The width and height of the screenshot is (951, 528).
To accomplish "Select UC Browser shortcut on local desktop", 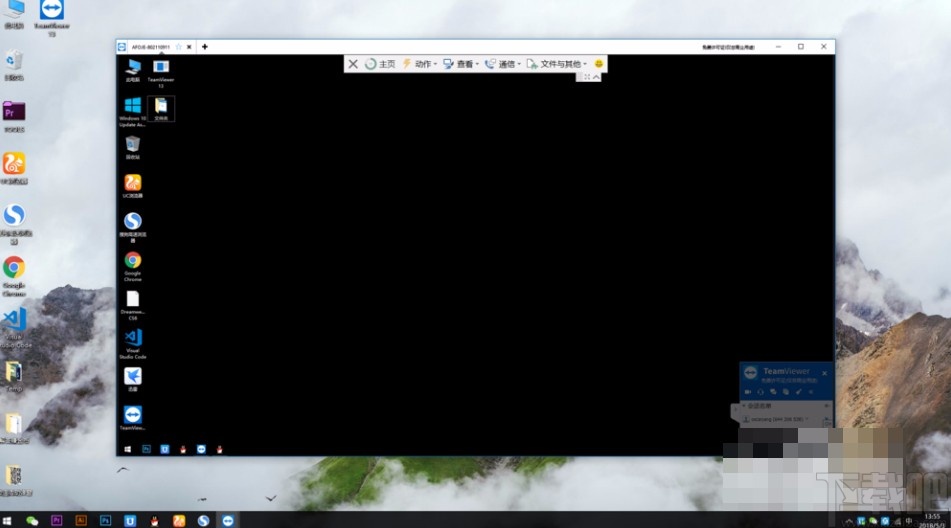I will click(x=14, y=168).
